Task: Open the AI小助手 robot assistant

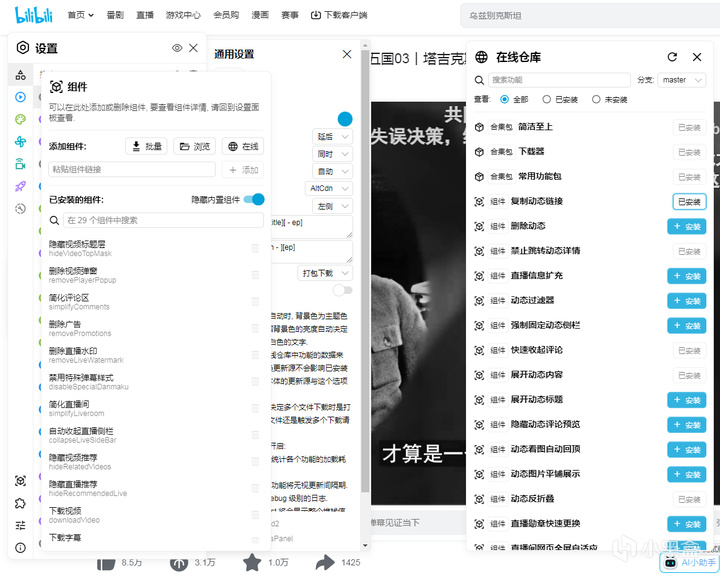Action: pos(689,562)
